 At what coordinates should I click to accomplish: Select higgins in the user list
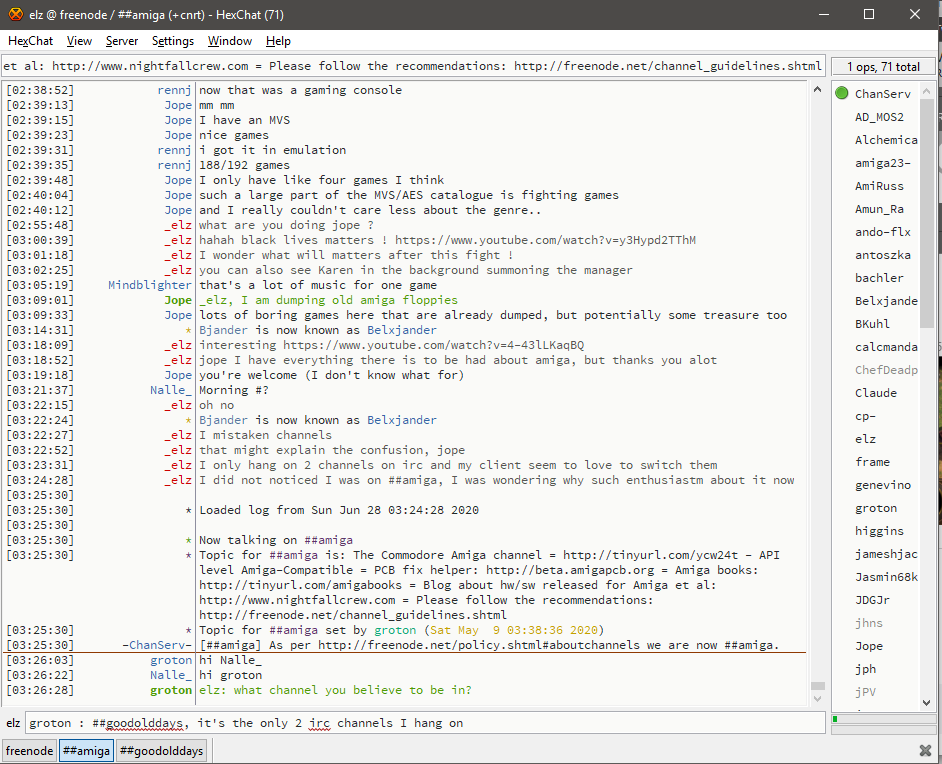click(x=879, y=531)
